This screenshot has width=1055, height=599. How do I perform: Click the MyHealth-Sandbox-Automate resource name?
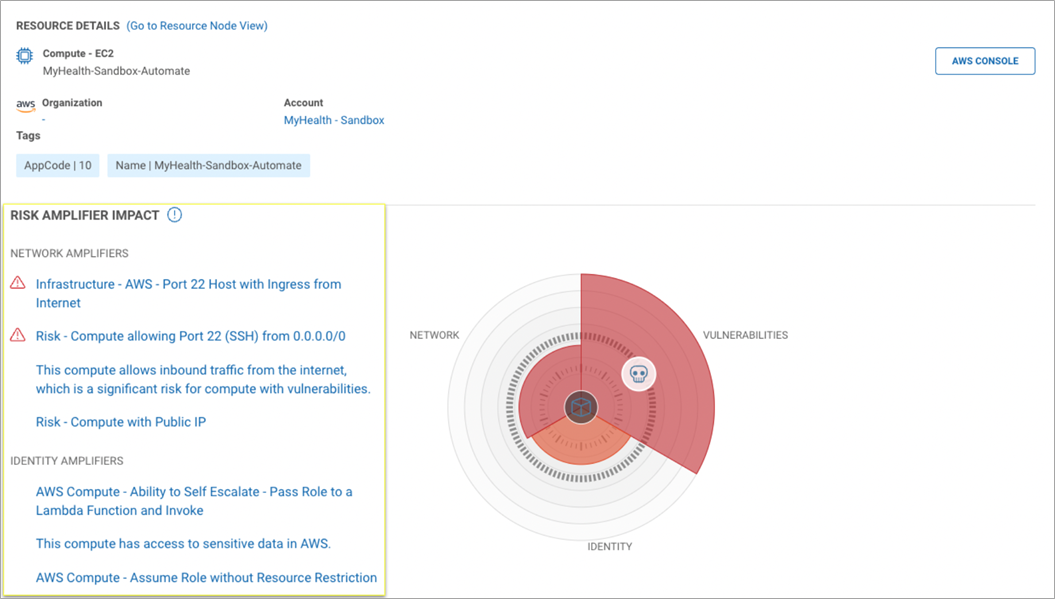(116, 71)
